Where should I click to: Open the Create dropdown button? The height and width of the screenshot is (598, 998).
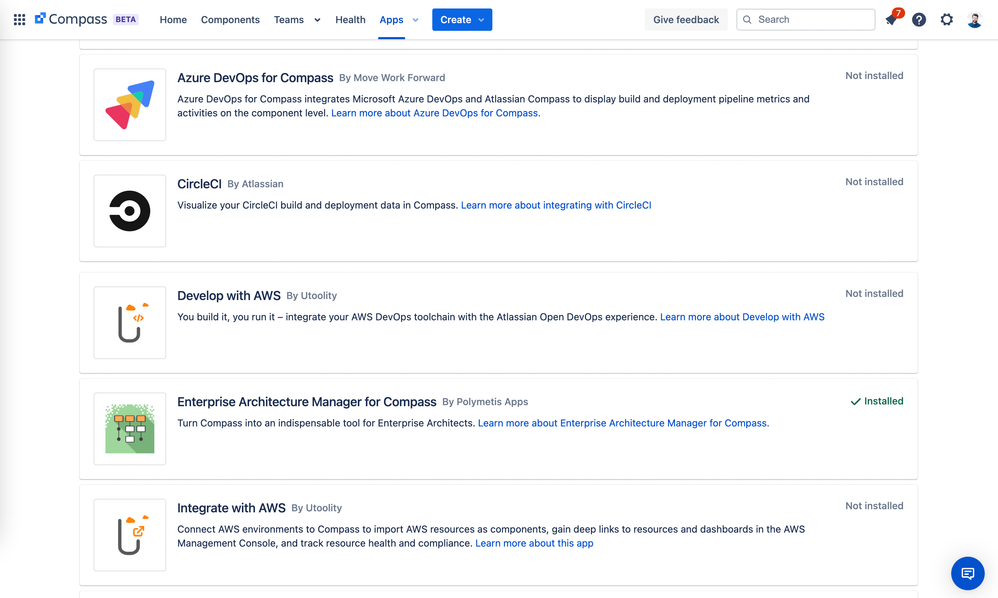[x=462, y=20]
